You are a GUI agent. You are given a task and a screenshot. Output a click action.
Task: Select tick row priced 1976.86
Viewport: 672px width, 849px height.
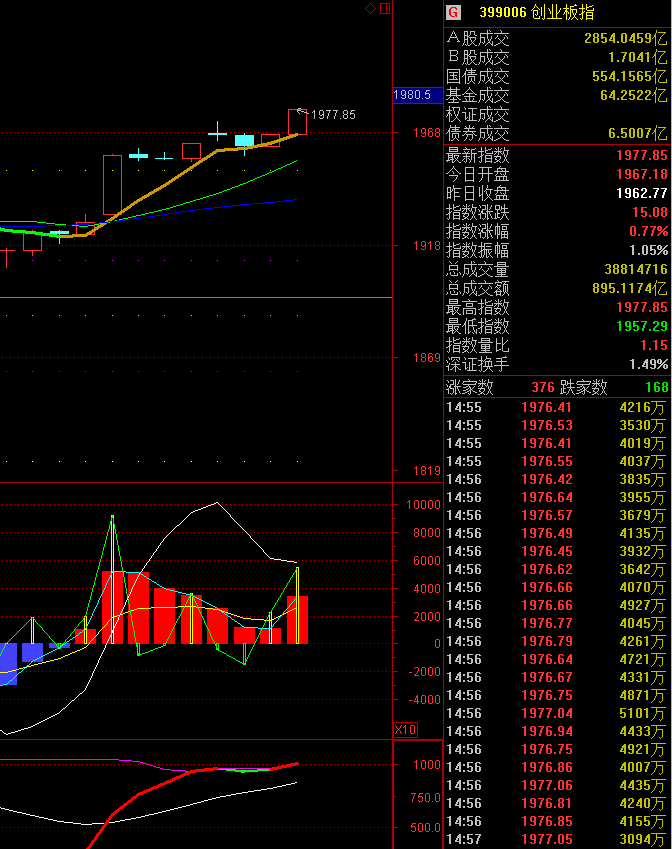click(556, 768)
